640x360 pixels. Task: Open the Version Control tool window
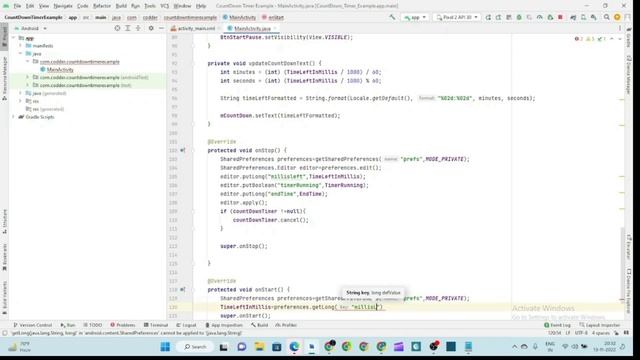[x=32, y=325]
